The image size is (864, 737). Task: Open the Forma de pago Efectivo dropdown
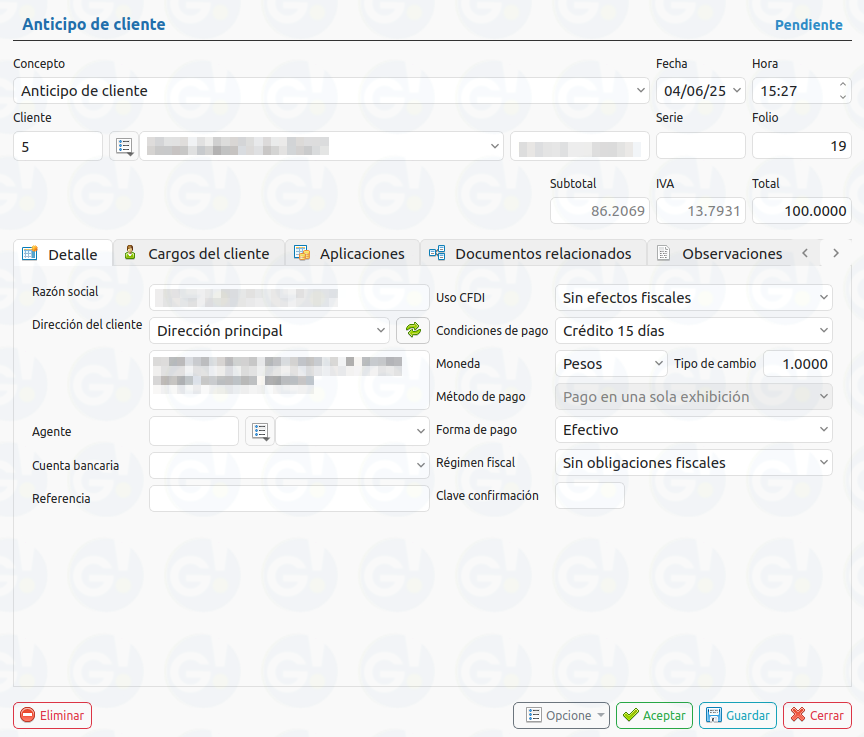pos(823,429)
